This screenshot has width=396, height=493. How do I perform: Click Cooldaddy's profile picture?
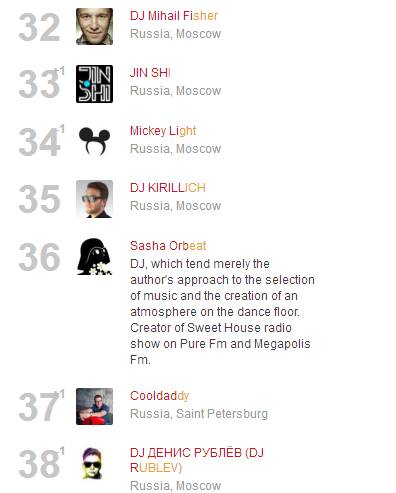[x=94, y=407]
